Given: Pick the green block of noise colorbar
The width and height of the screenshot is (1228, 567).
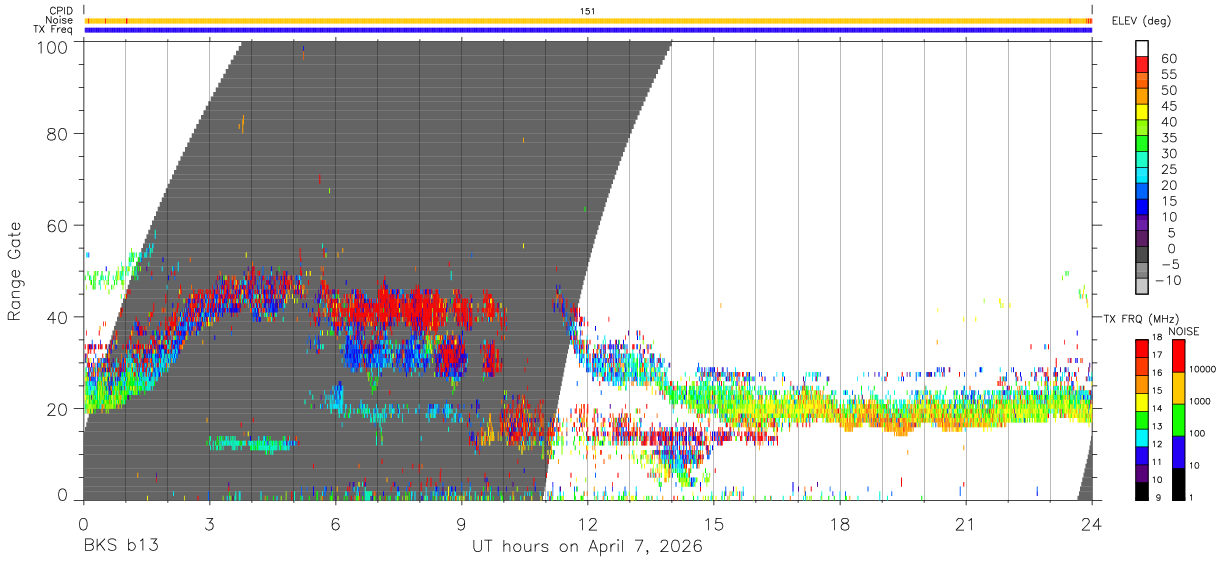Looking at the screenshot, I should 1178,419.
